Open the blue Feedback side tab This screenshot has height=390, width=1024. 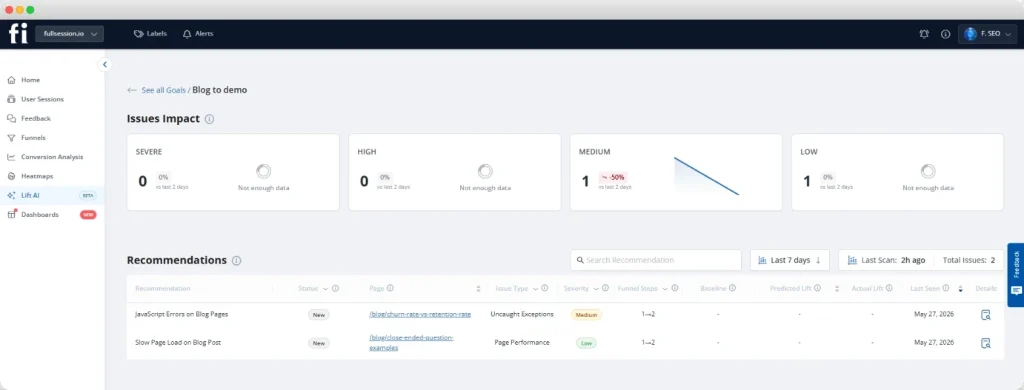pos(1016,274)
